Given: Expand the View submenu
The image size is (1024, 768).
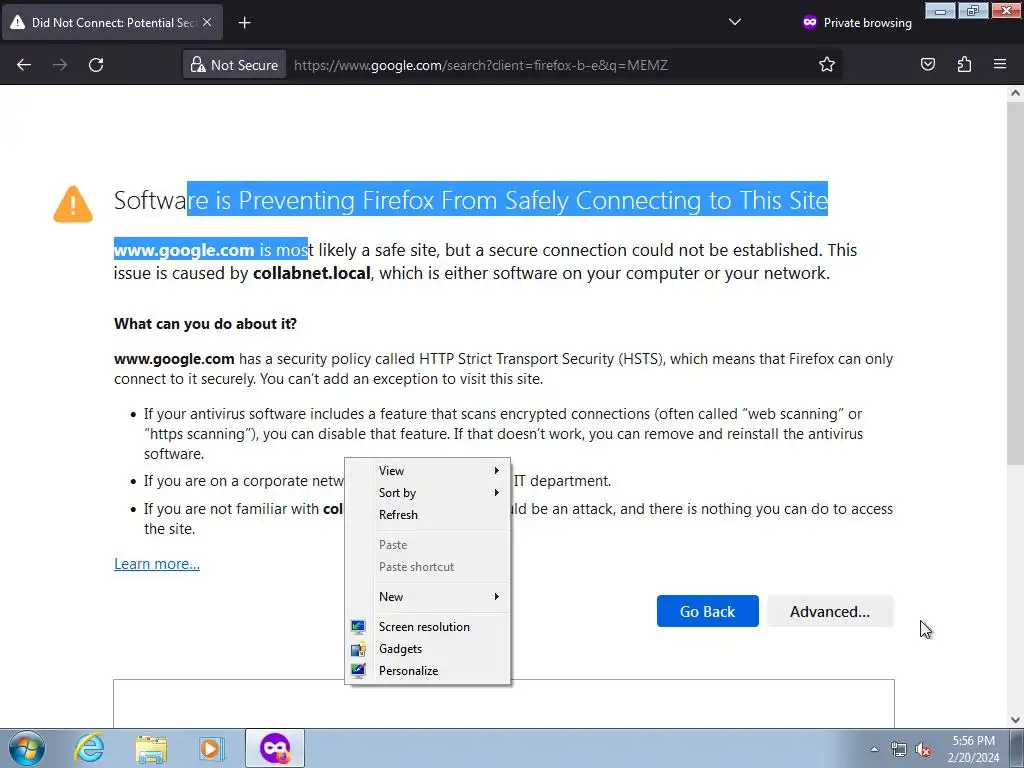Looking at the screenshot, I should (427, 471).
